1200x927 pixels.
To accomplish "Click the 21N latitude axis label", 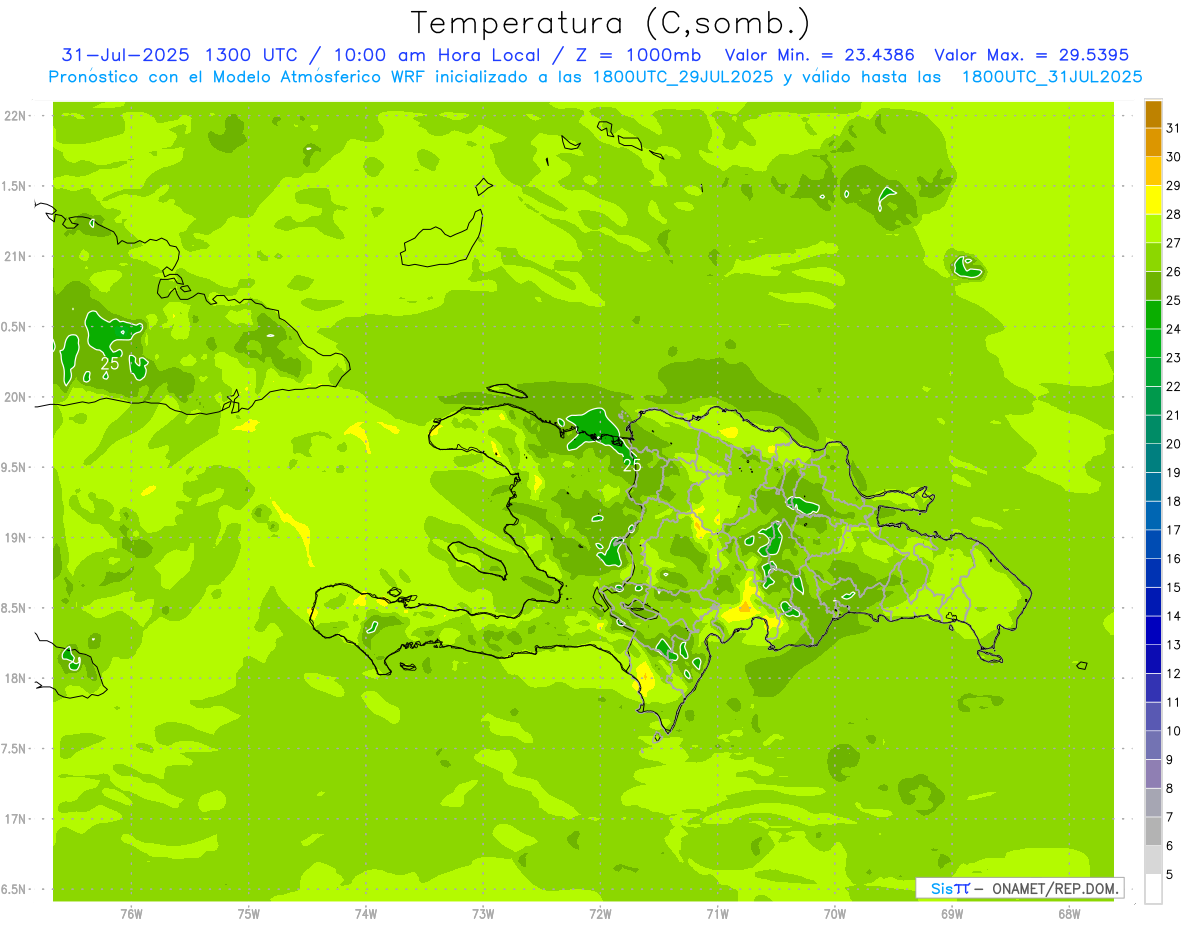I will [x=17, y=257].
